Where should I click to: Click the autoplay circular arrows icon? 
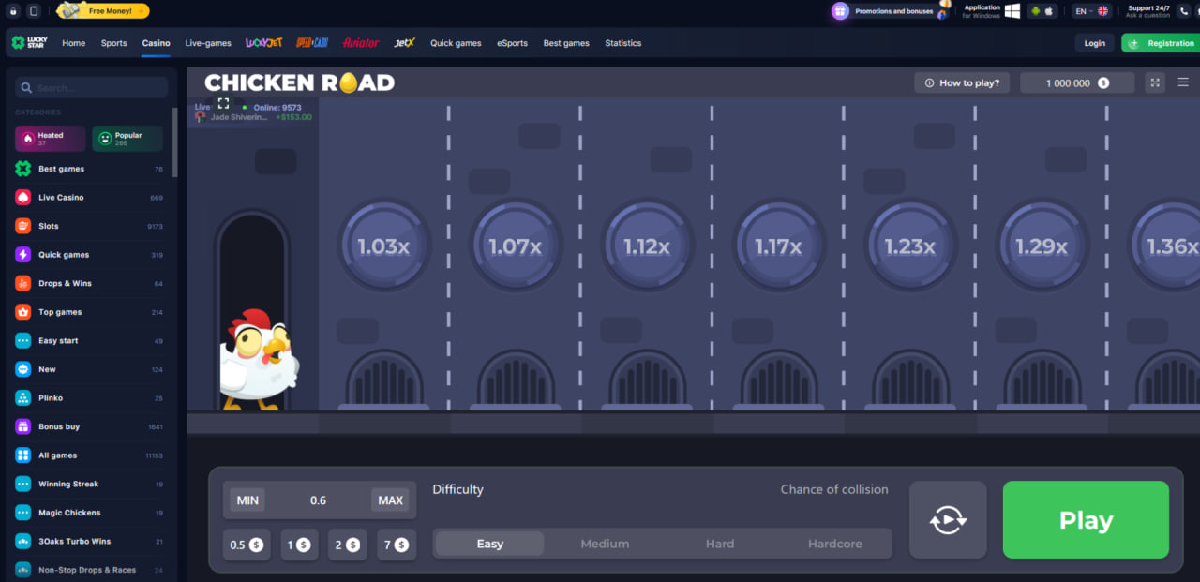pos(947,520)
